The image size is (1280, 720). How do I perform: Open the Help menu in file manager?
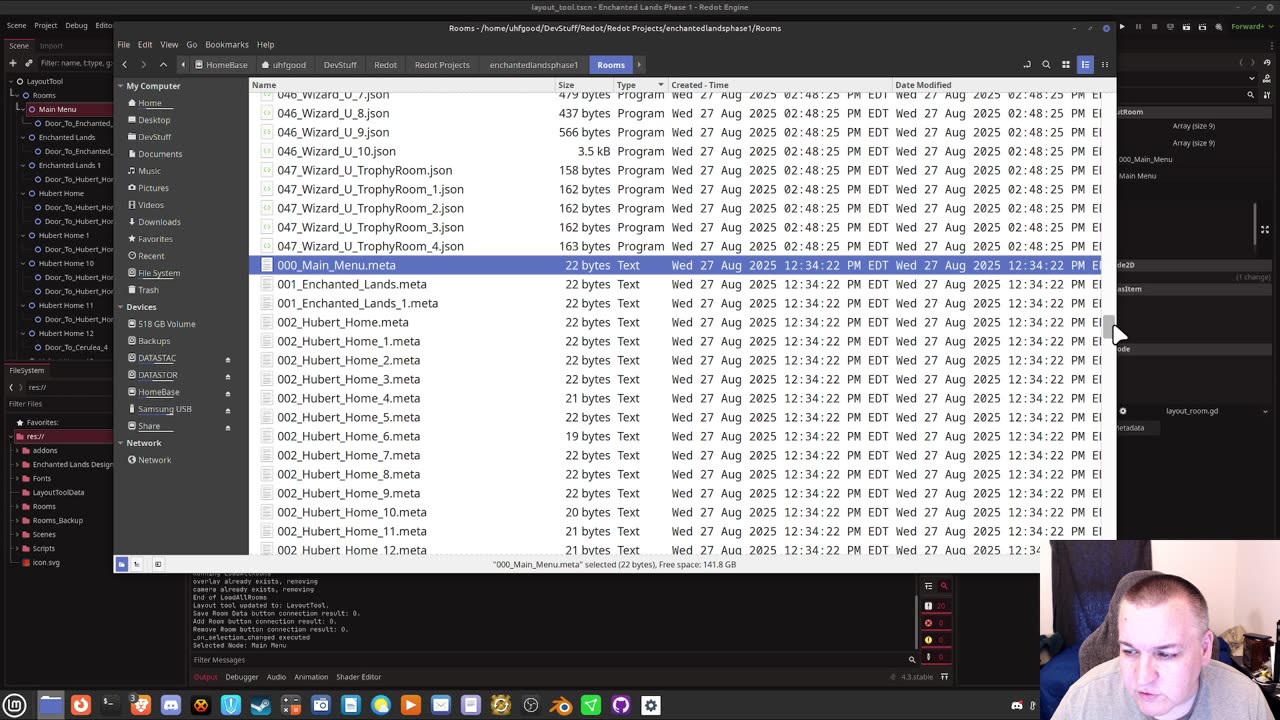pos(265,44)
